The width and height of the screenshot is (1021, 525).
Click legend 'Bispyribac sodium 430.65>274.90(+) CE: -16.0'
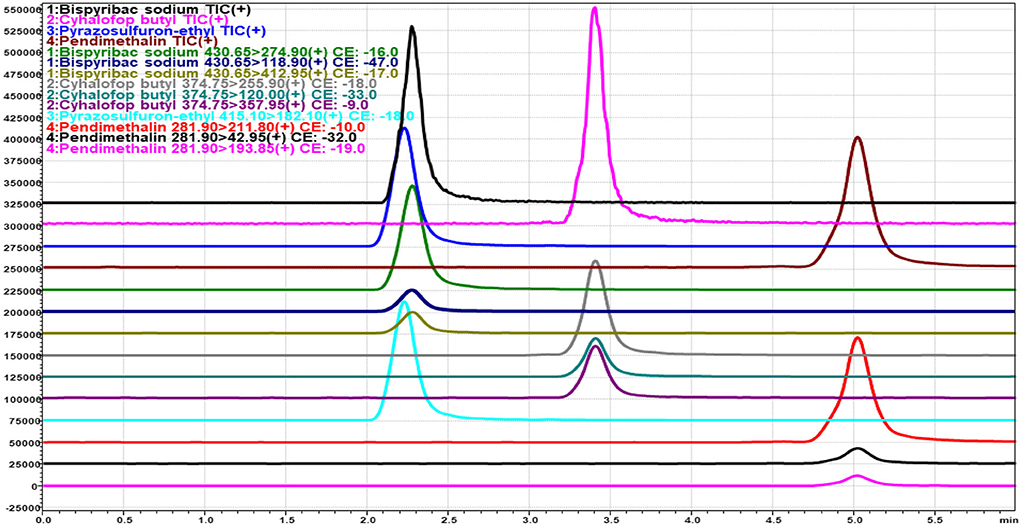coord(223,51)
